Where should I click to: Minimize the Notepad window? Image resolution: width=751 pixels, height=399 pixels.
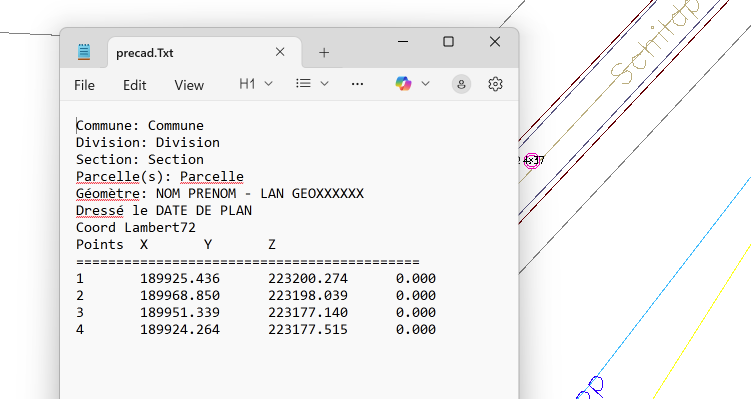pos(403,42)
